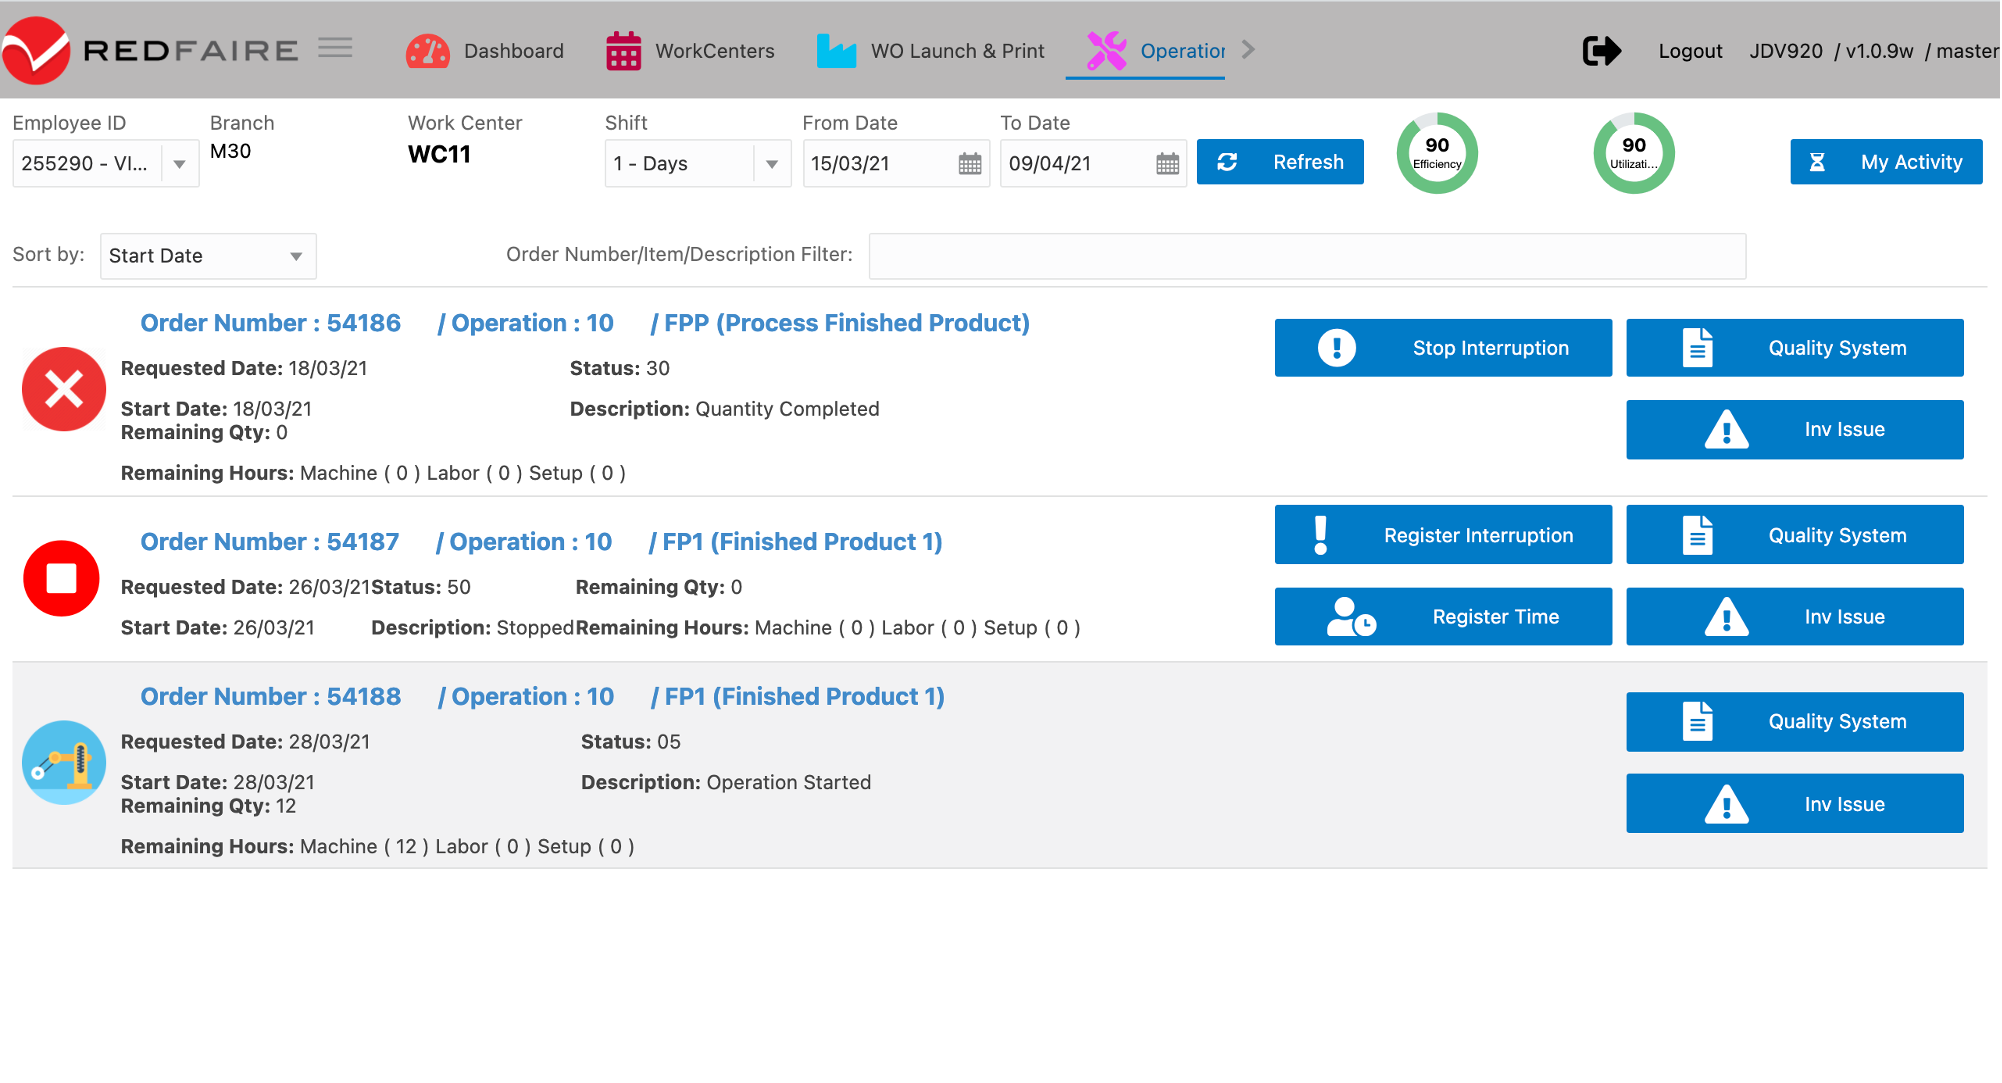Image resolution: width=2002 pixels, height=1083 pixels.
Task: Click the Order Number/Item/Description filter field
Action: pos(1306,256)
